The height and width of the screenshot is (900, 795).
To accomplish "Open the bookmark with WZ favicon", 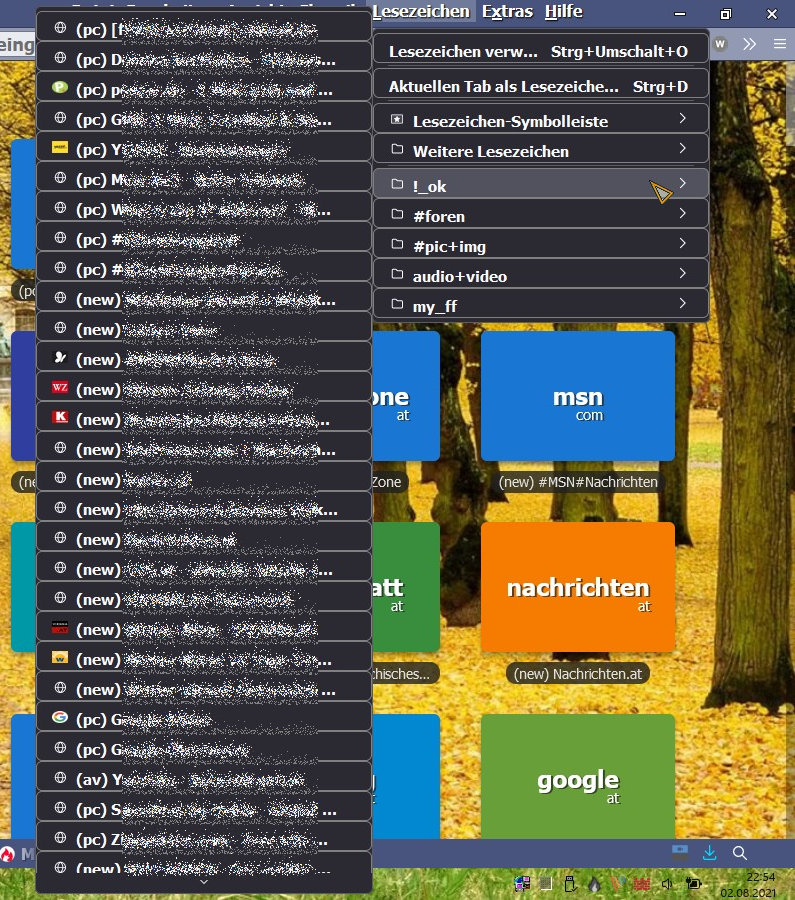I will point(203,389).
